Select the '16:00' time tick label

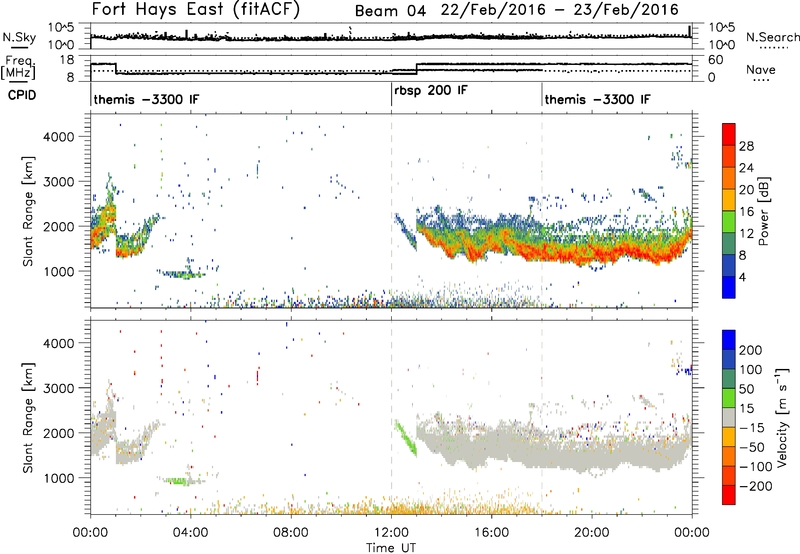[x=491, y=533]
